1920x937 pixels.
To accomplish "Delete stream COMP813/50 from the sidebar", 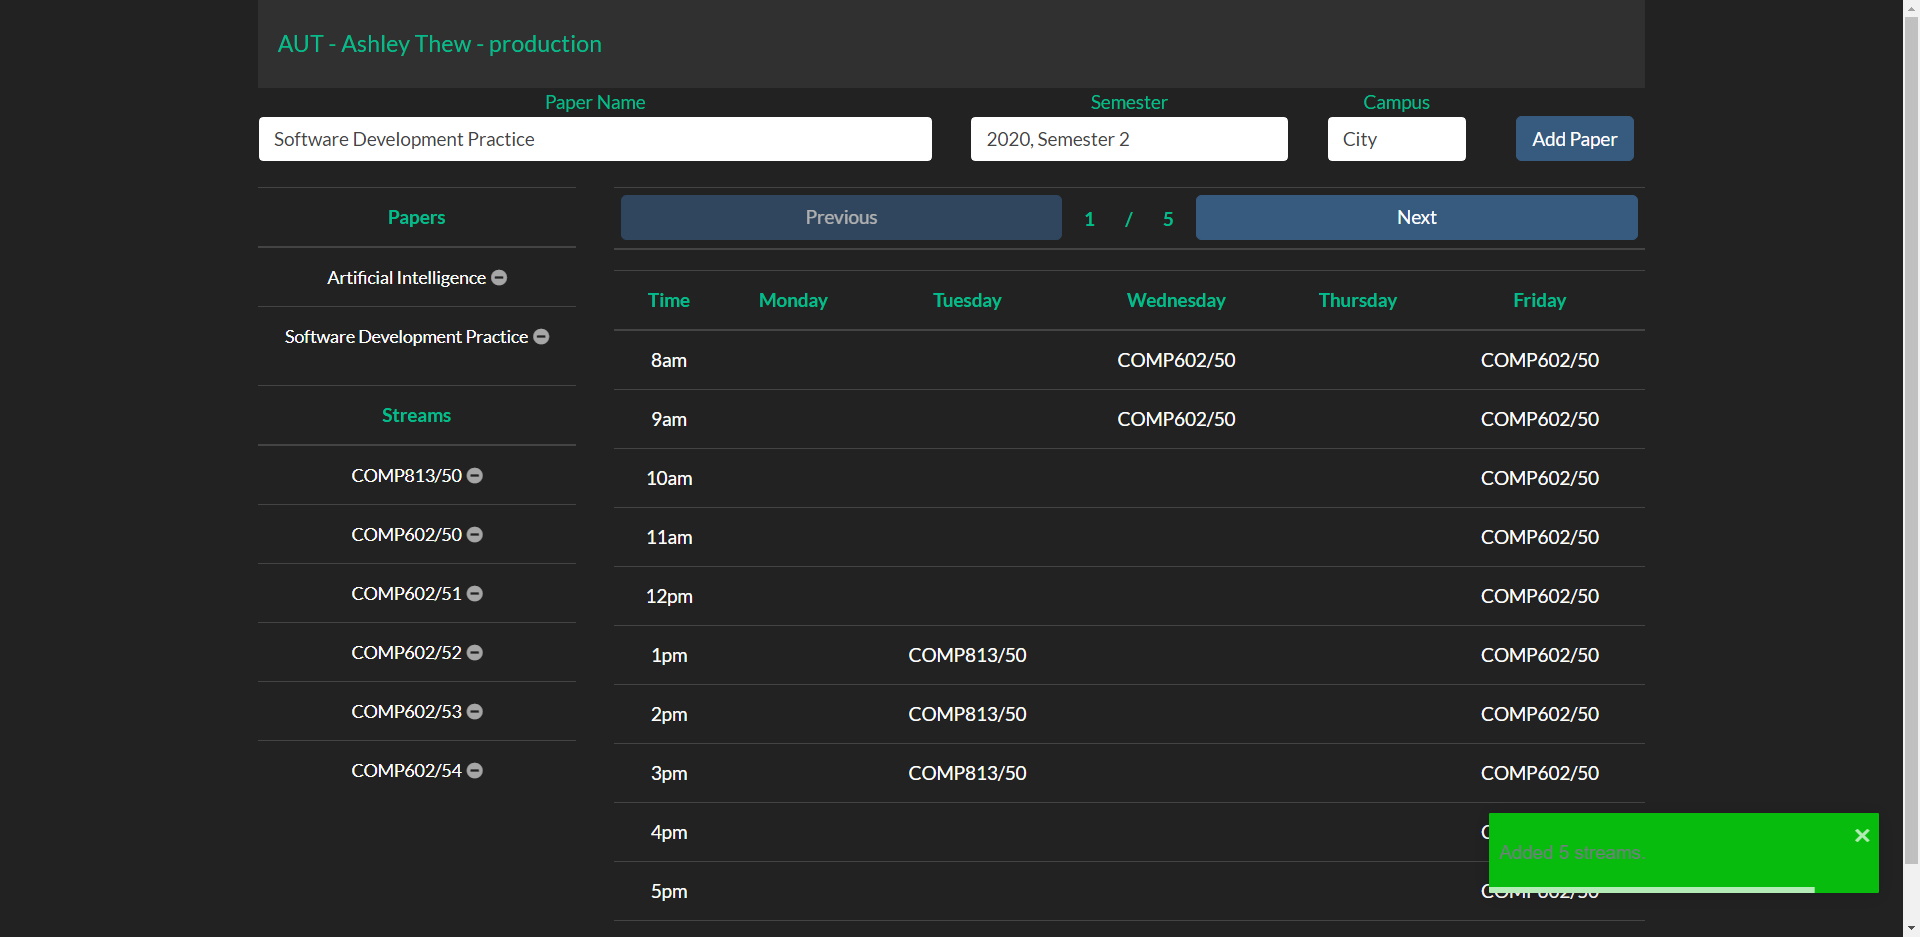I will point(474,476).
